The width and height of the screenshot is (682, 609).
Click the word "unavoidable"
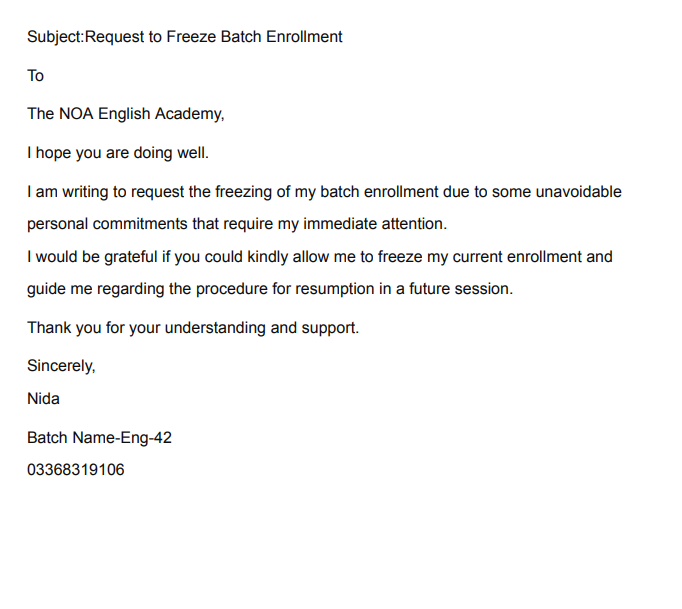(x=582, y=192)
